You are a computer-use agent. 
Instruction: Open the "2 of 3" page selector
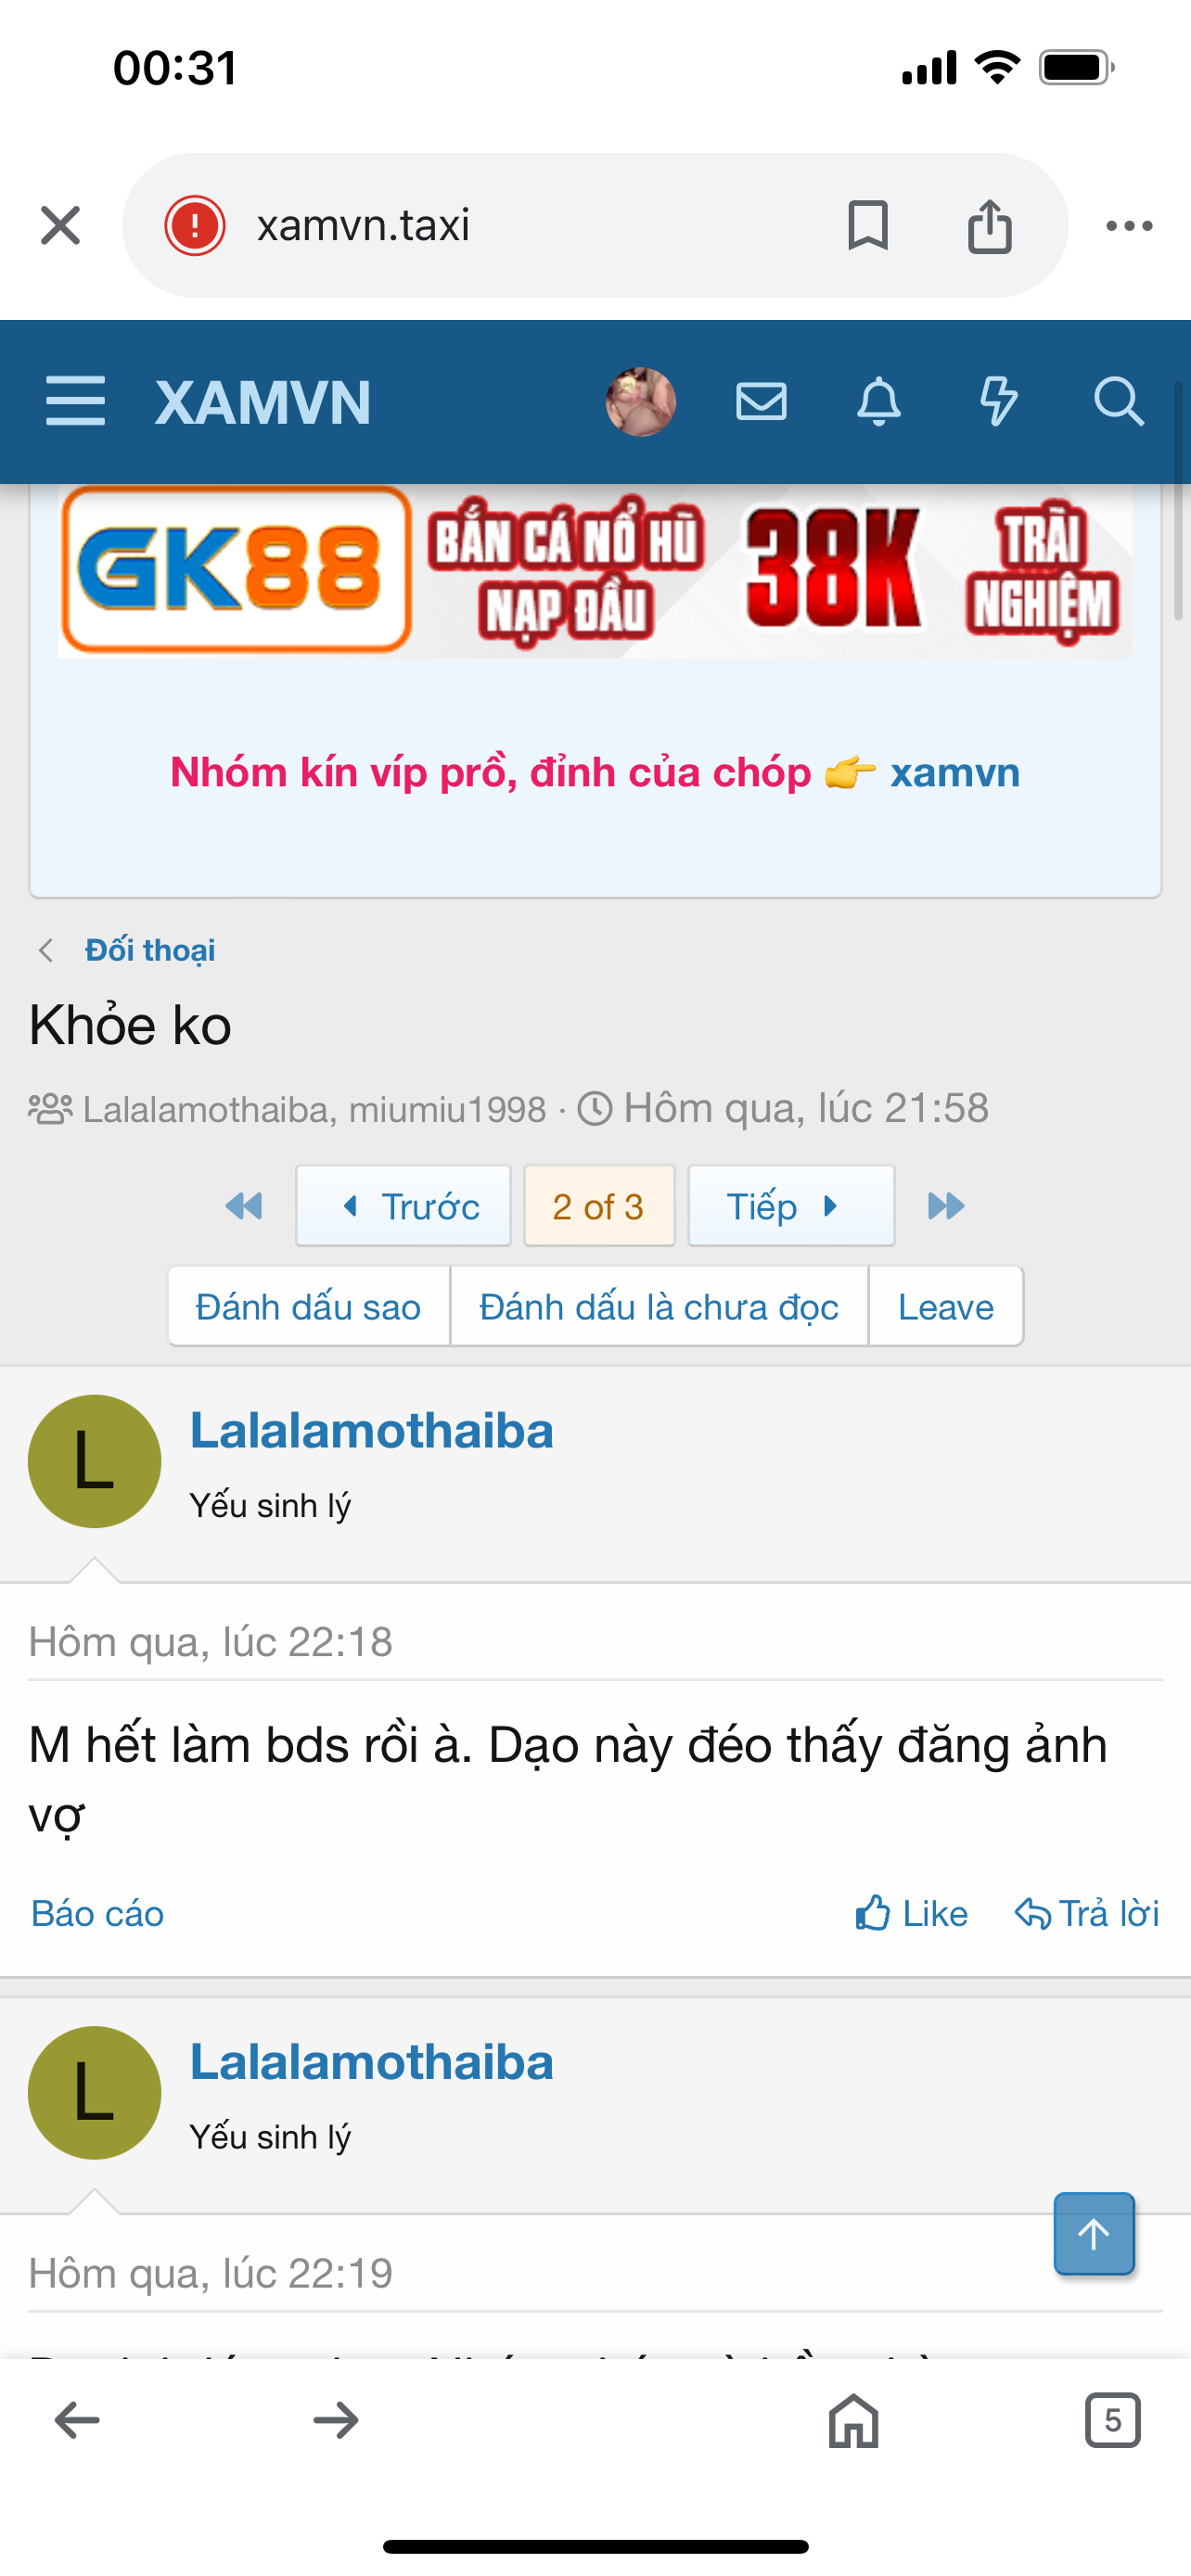point(599,1206)
